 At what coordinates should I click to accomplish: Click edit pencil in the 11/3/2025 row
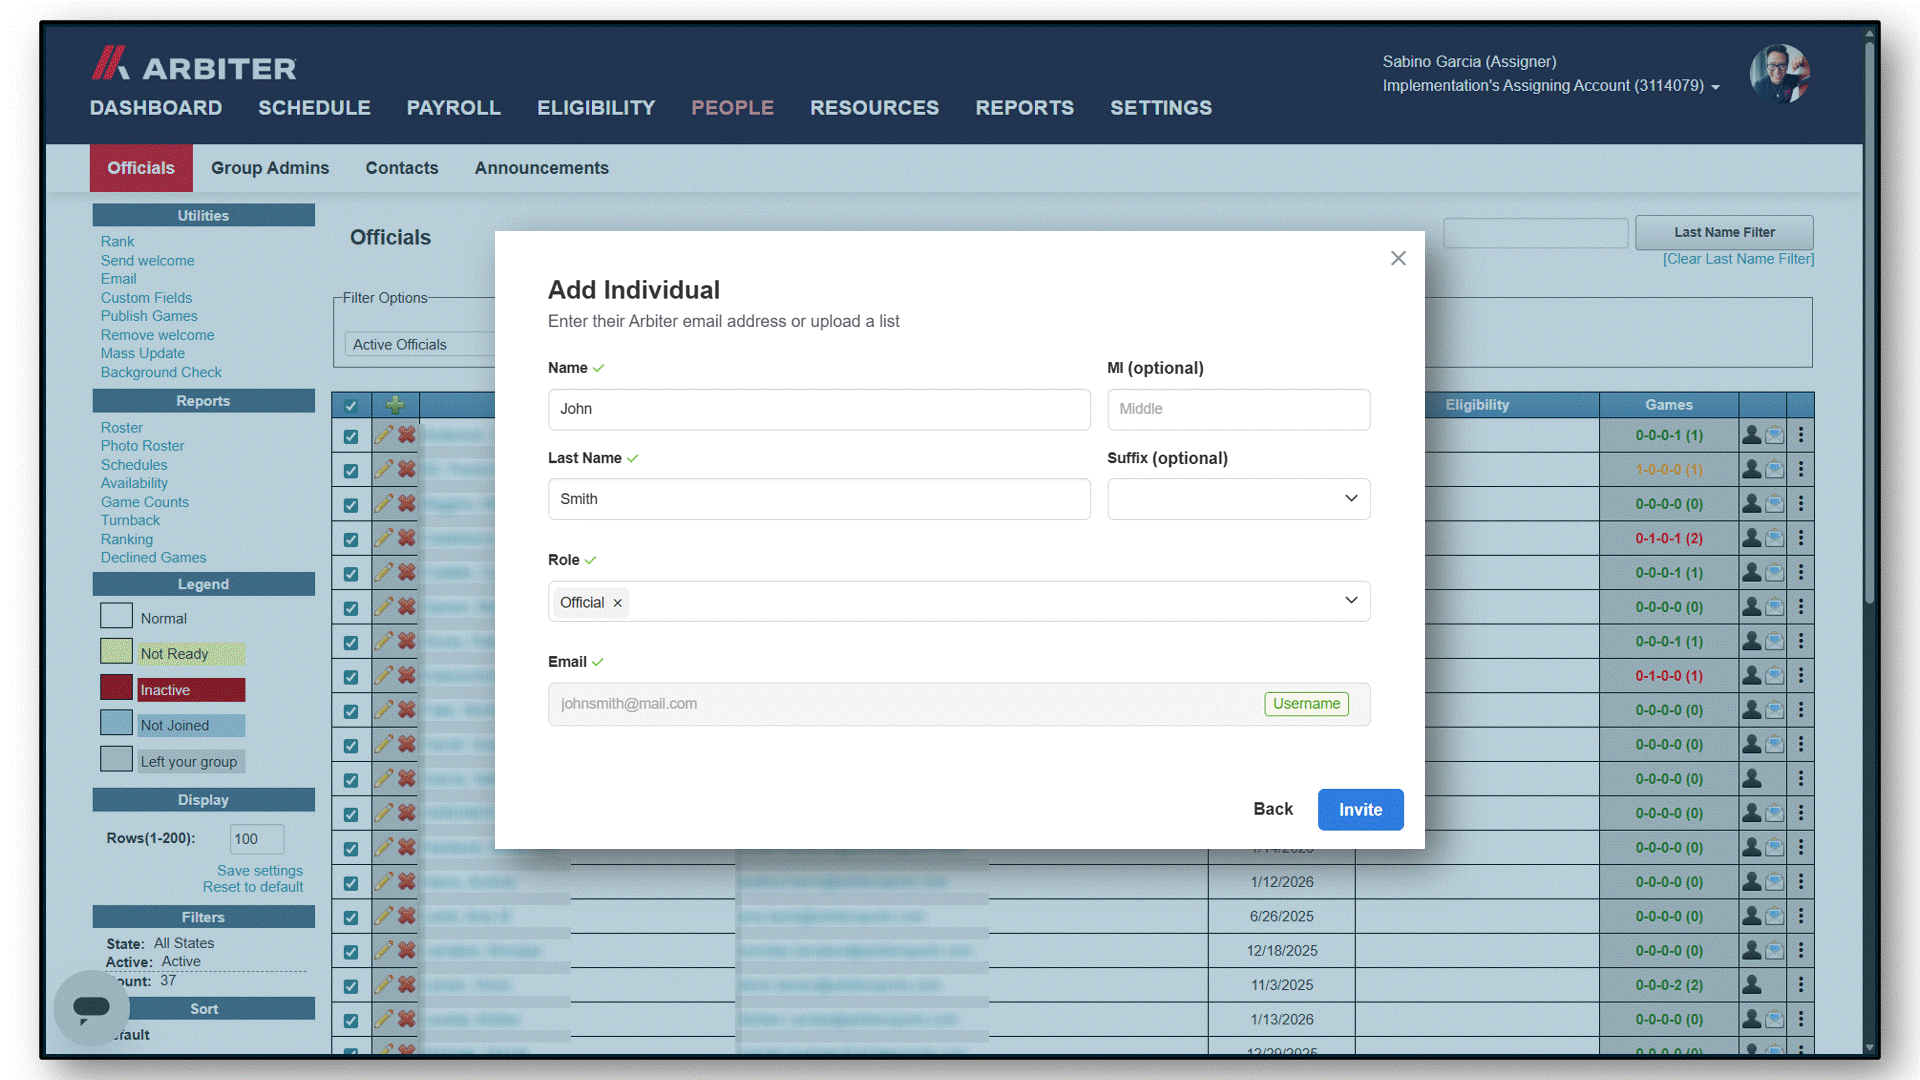pyautogui.click(x=383, y=984)
